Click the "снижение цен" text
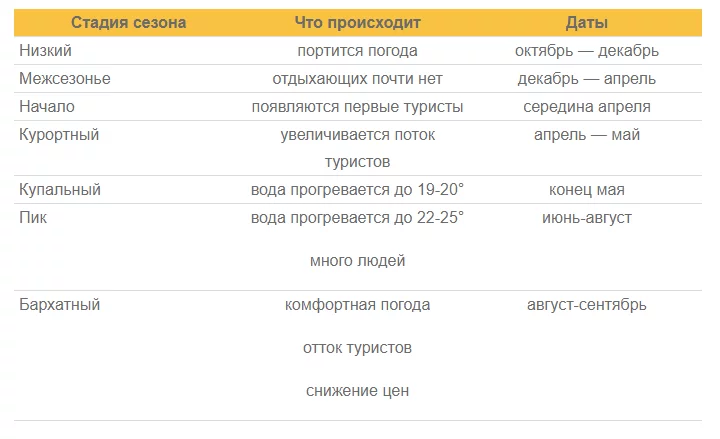Viewport: 720px width, 439px height. (x=357, y=391)
